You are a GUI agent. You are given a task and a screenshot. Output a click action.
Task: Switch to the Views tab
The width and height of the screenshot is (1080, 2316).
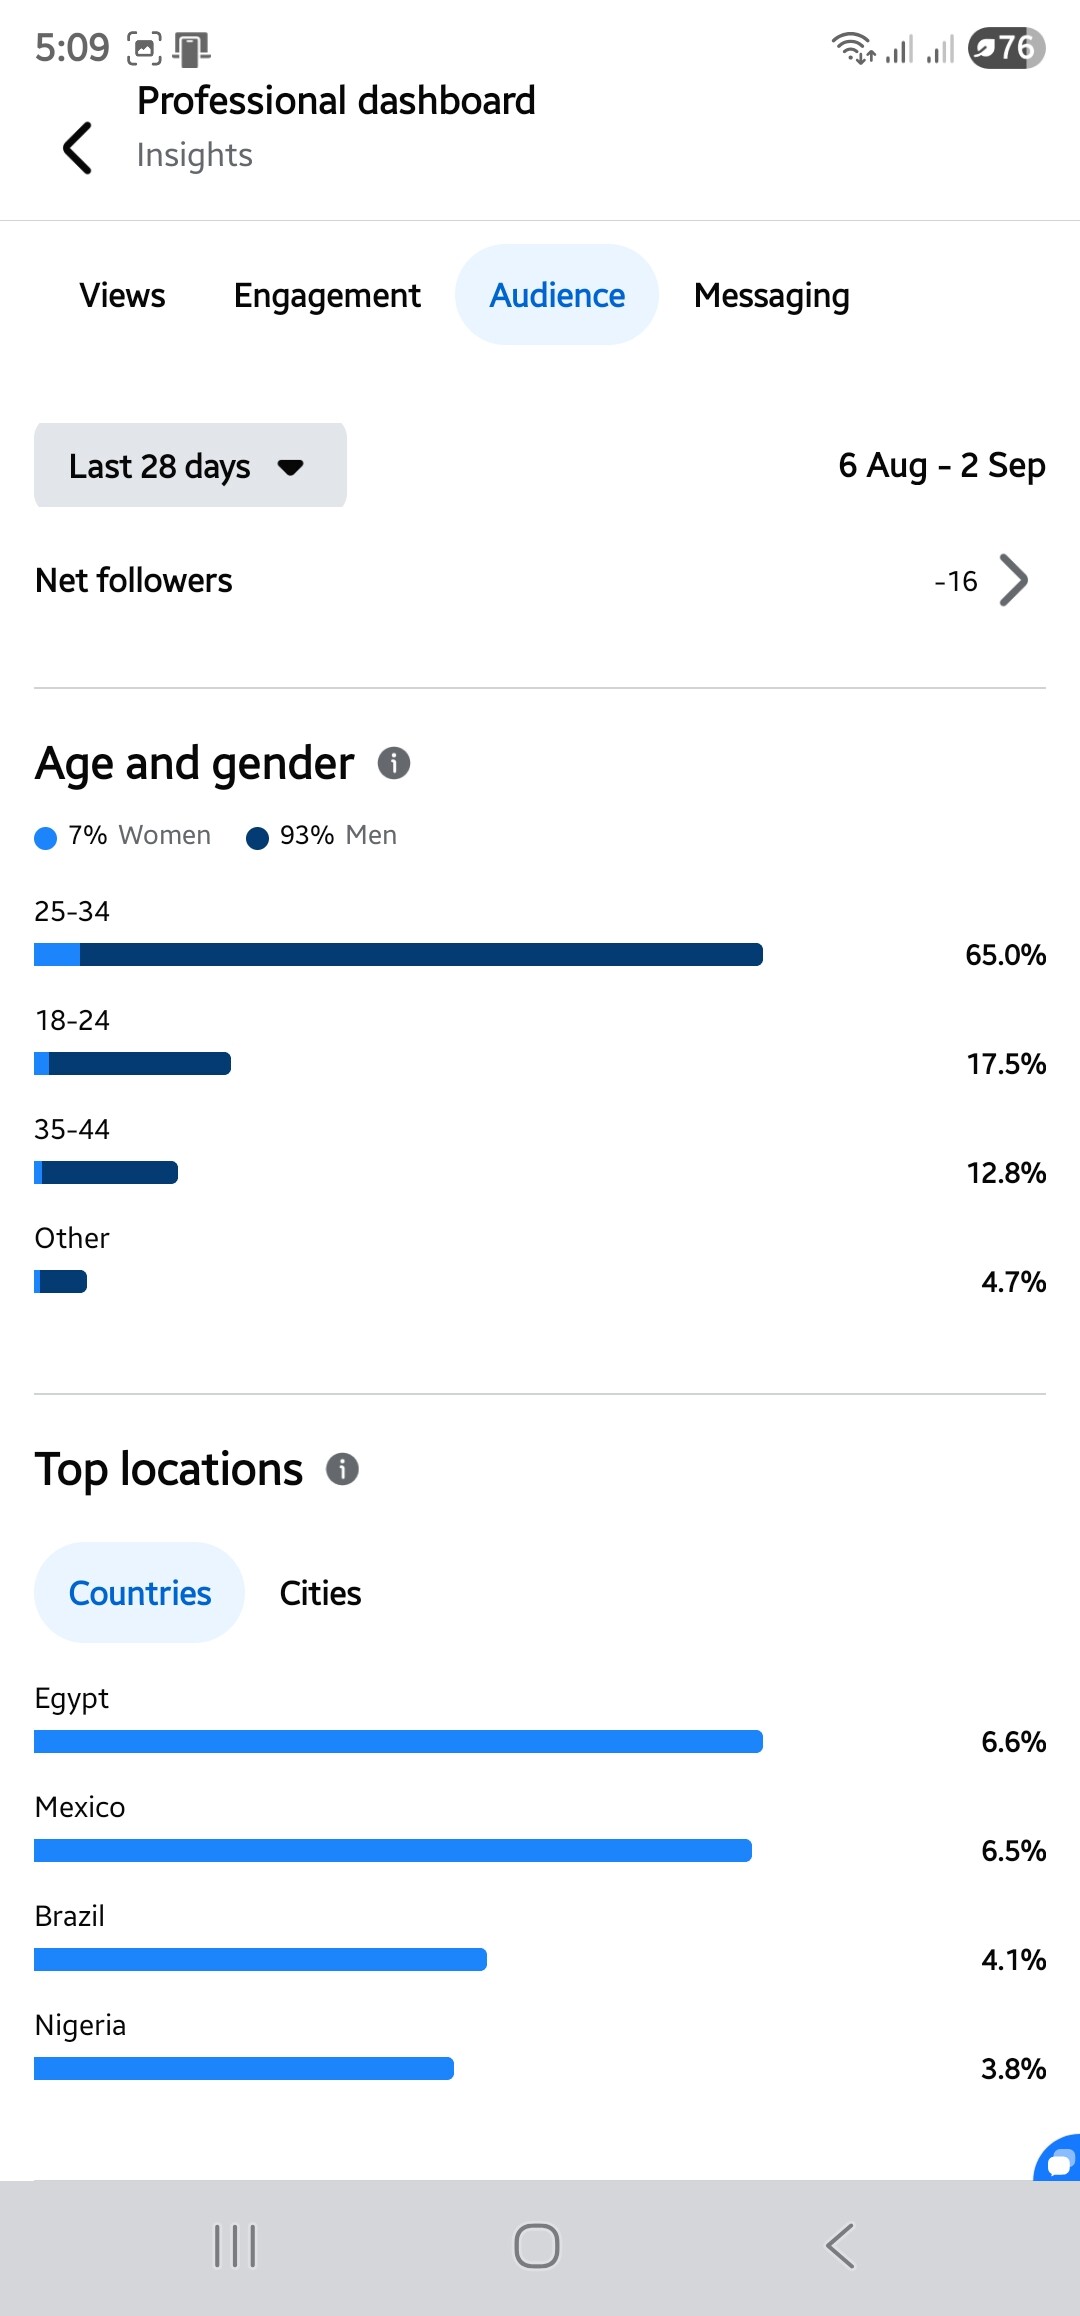pos(122,295)
